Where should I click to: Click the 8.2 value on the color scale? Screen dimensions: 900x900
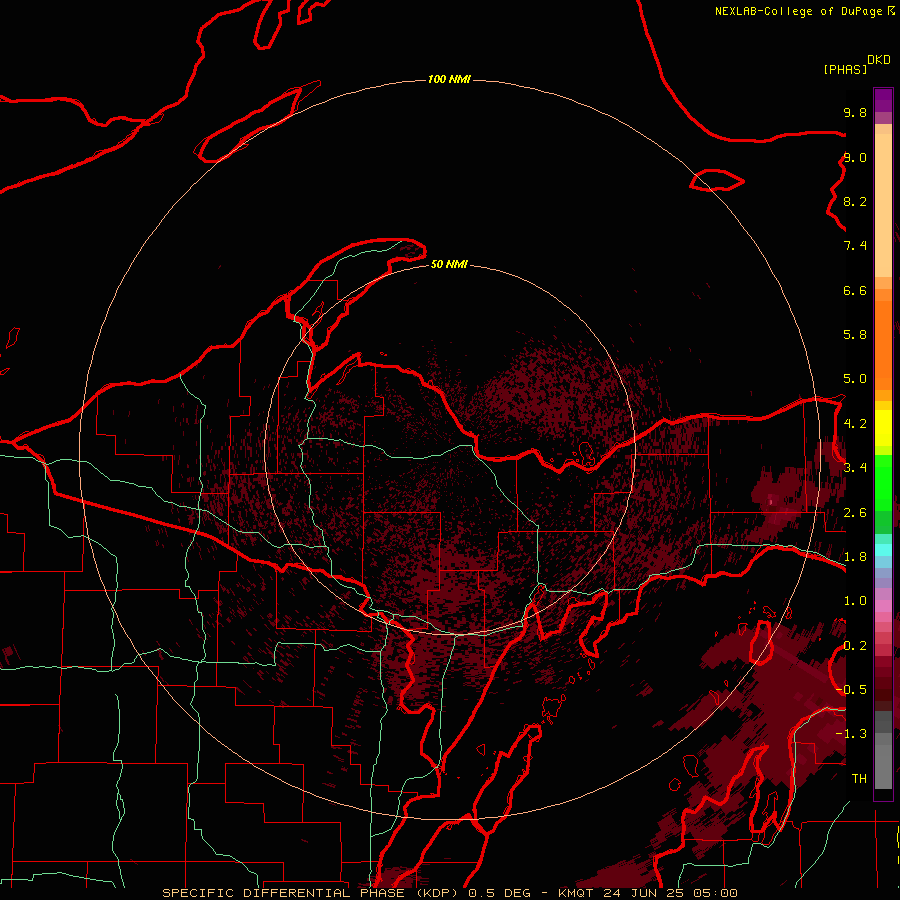pos(855,201)
